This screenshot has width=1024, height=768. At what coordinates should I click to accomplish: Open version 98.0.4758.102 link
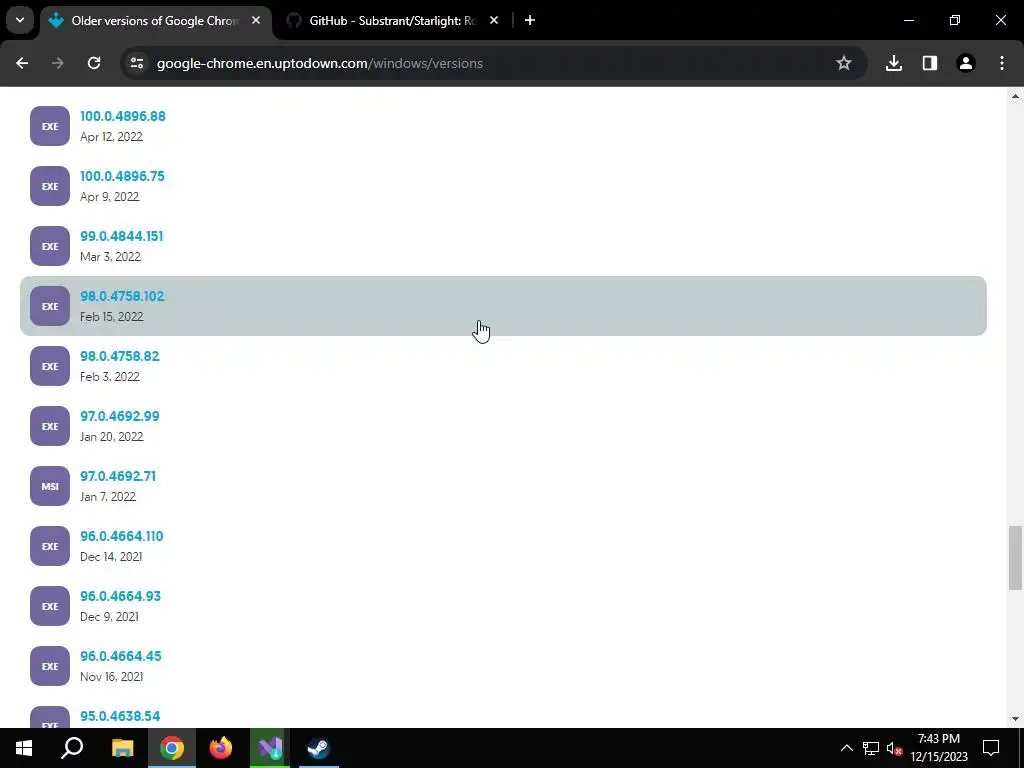click(122, 296)
